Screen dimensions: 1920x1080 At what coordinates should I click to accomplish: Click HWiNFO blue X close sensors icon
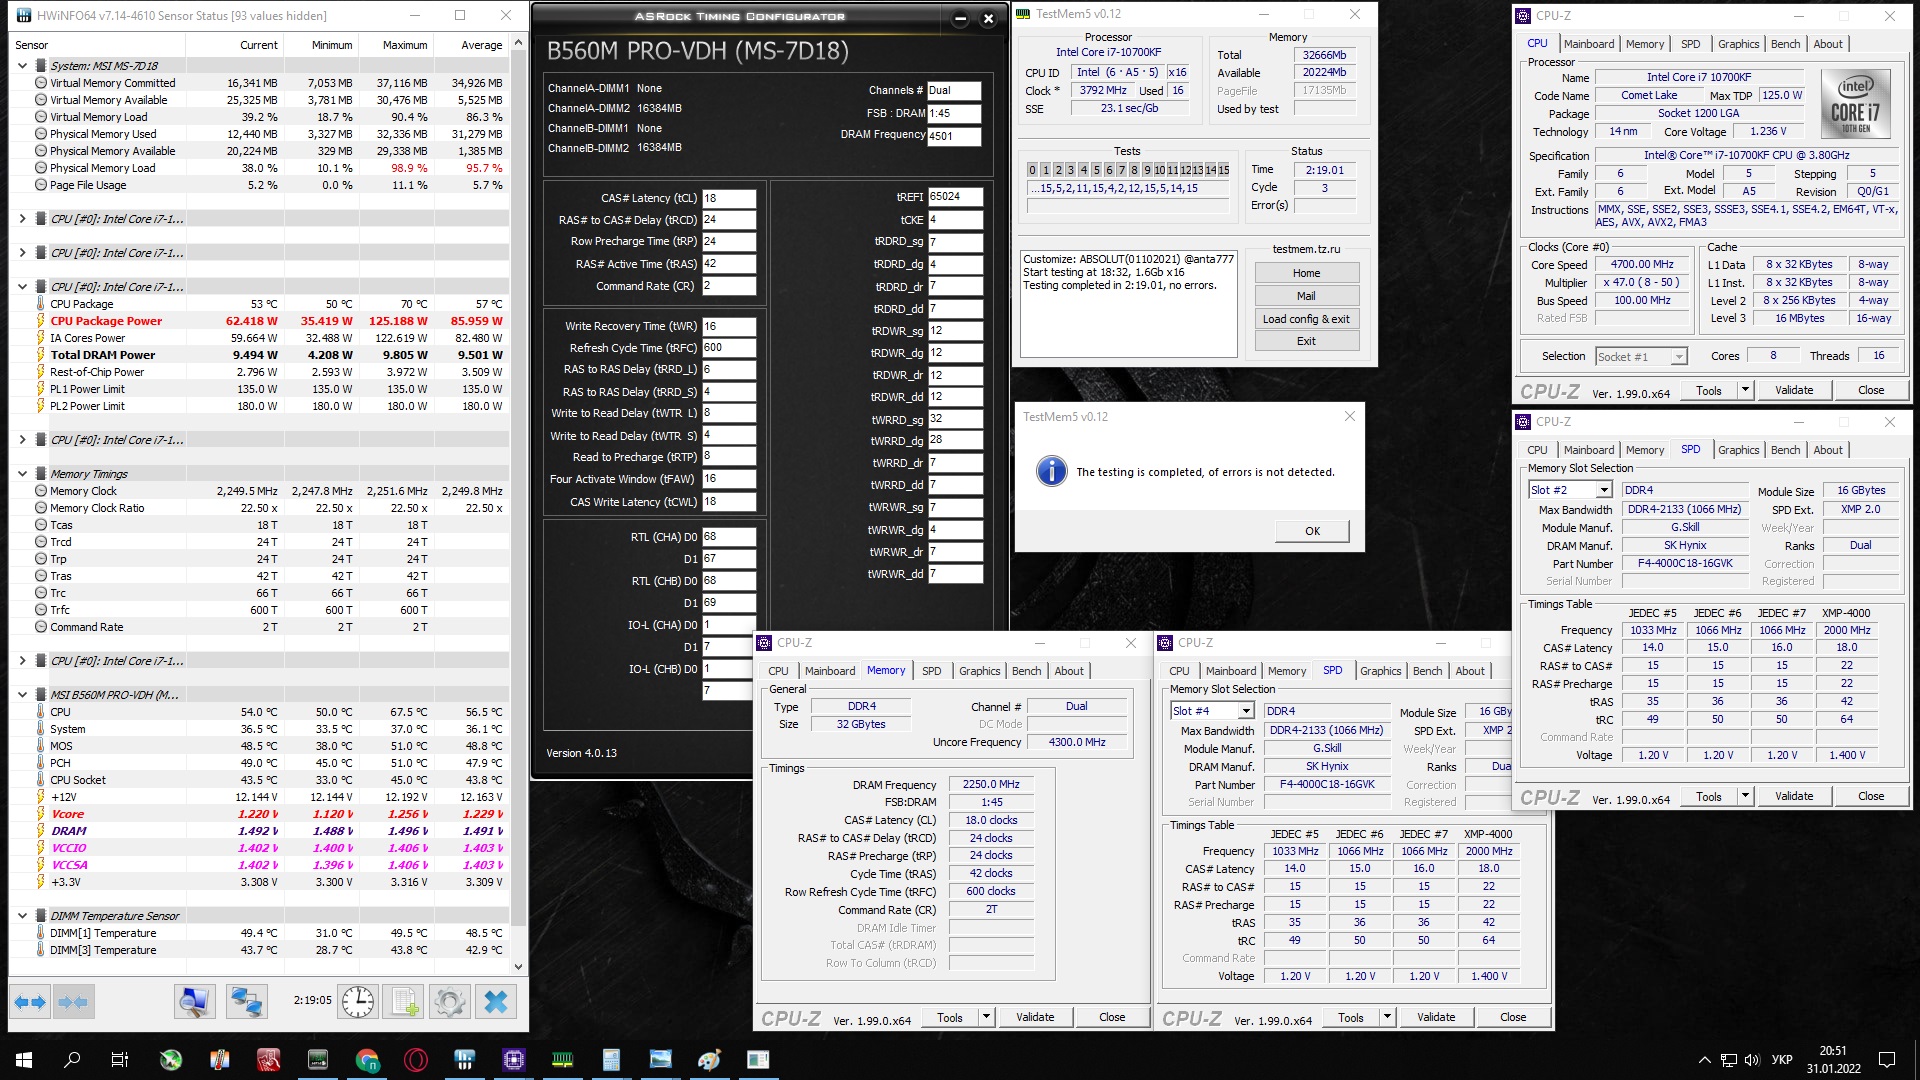coord(496,1001)
